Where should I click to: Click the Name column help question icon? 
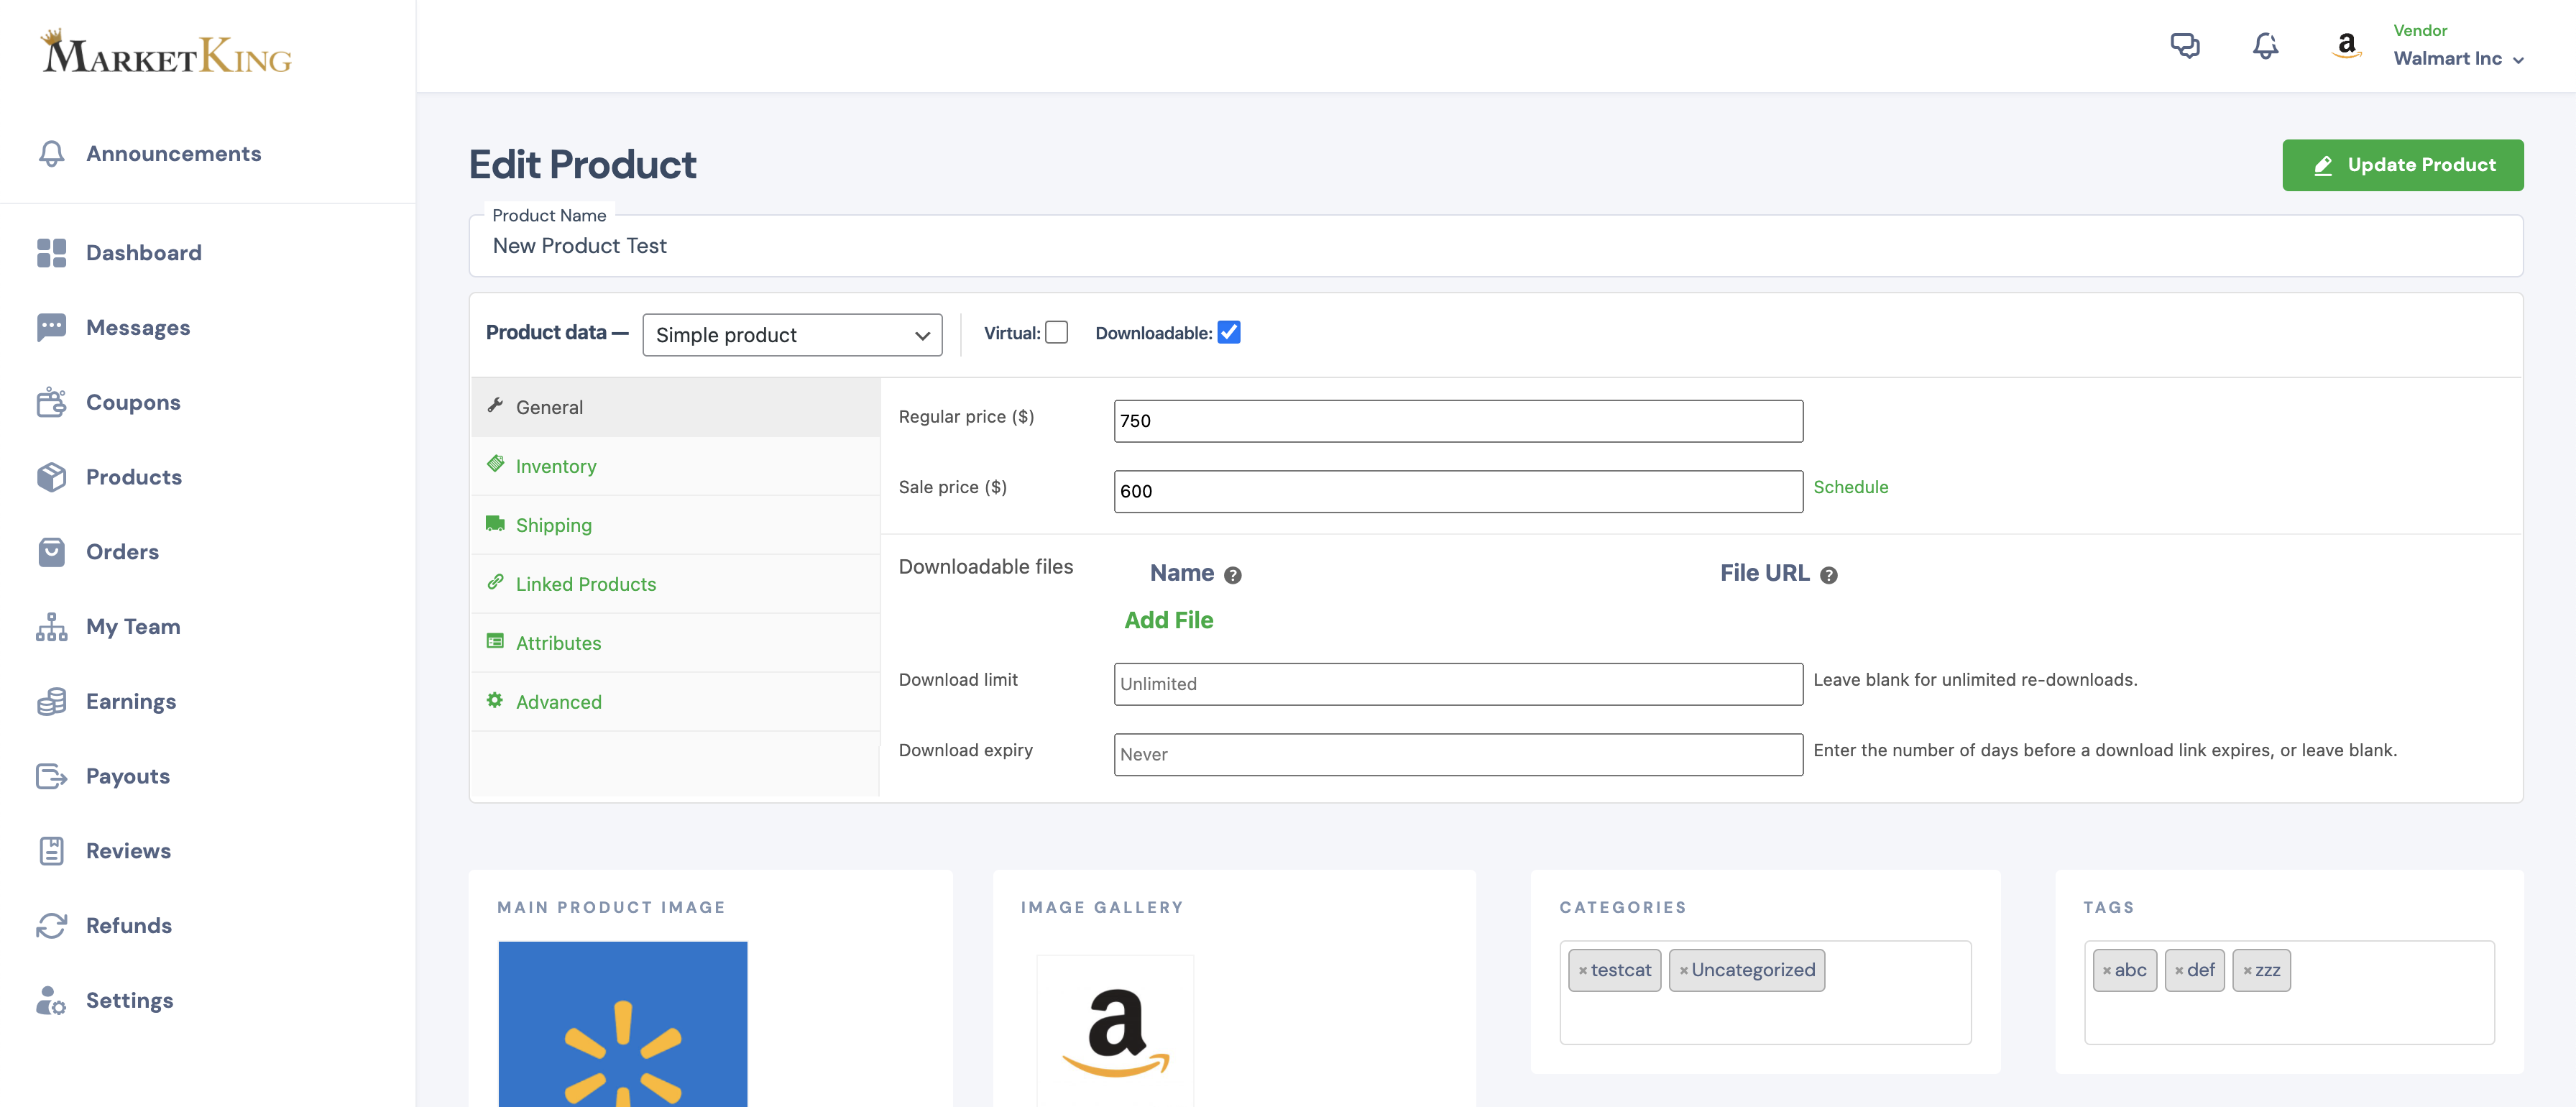click(1232, 575)
